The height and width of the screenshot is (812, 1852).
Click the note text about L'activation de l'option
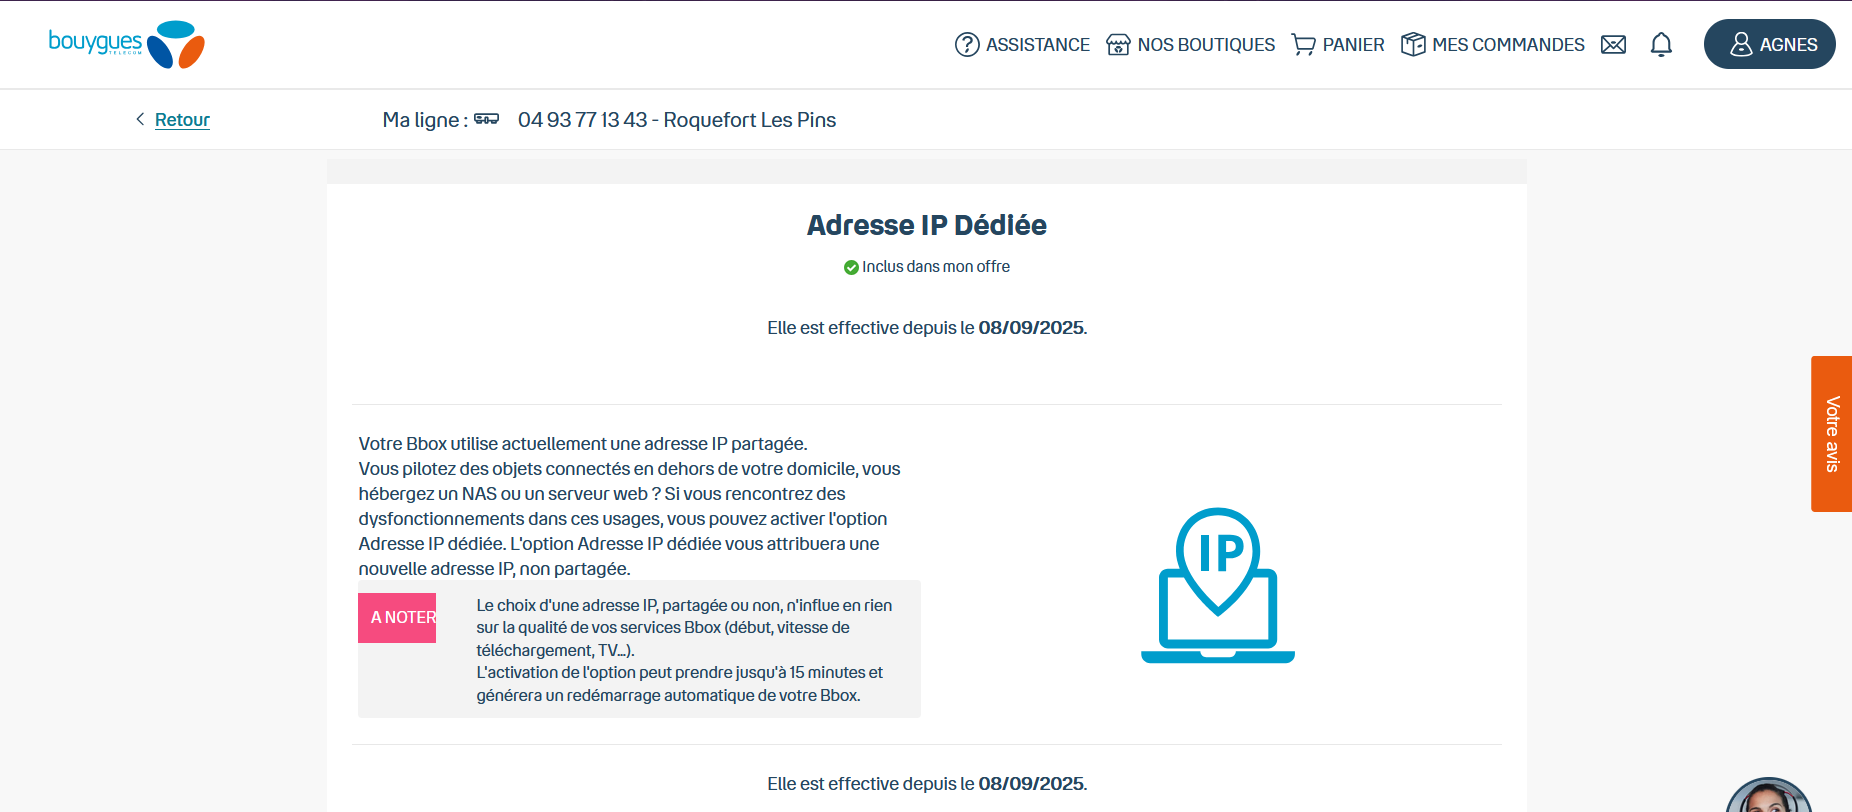coord(679,684)
